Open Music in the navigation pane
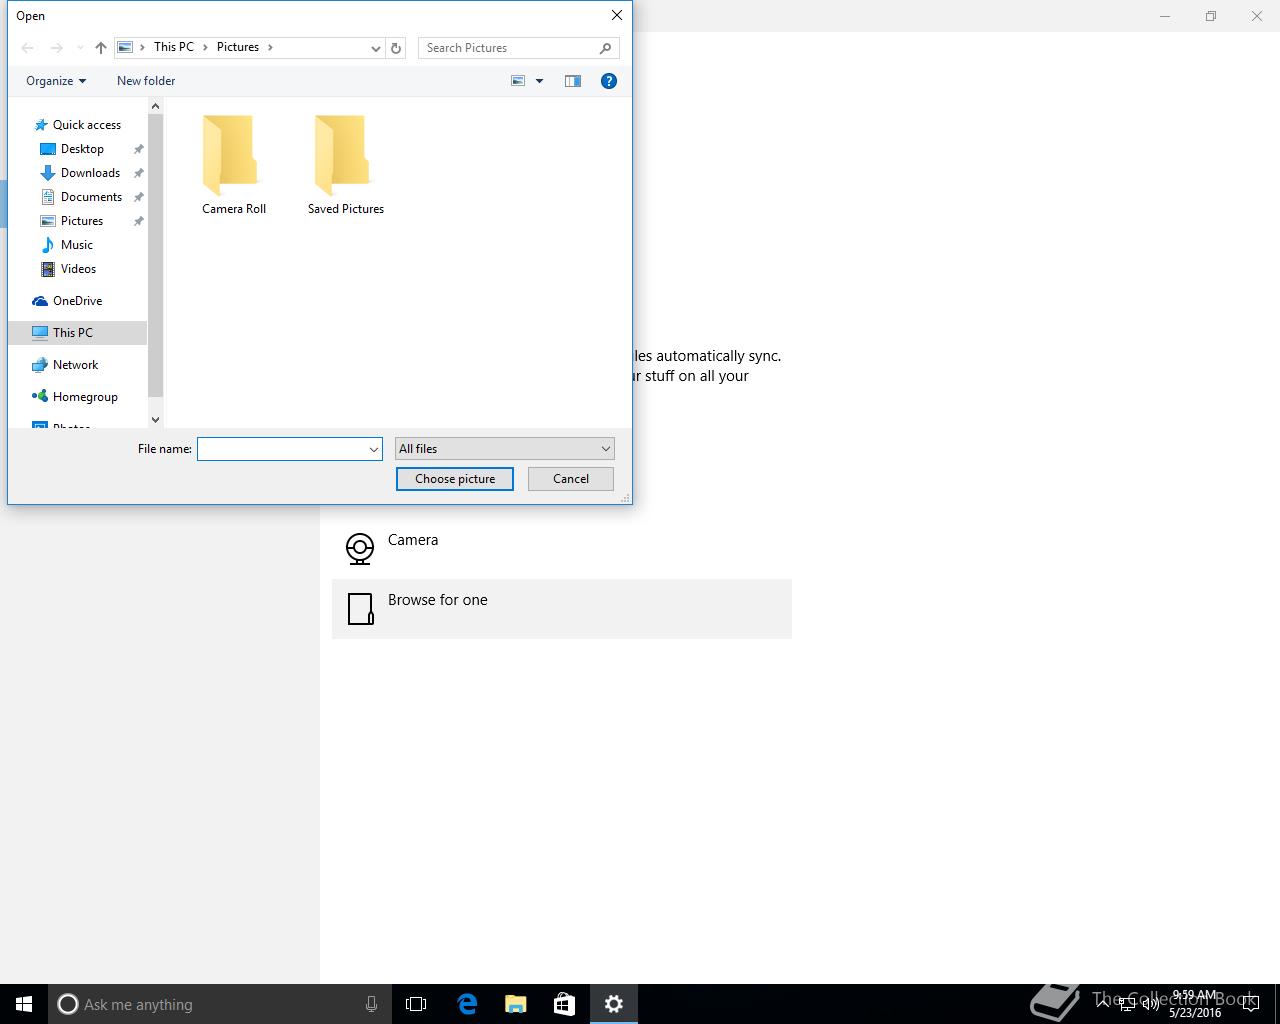The width and height of the screenshot is (1280, 1024). pyautogui.click(x=77, y=245)
